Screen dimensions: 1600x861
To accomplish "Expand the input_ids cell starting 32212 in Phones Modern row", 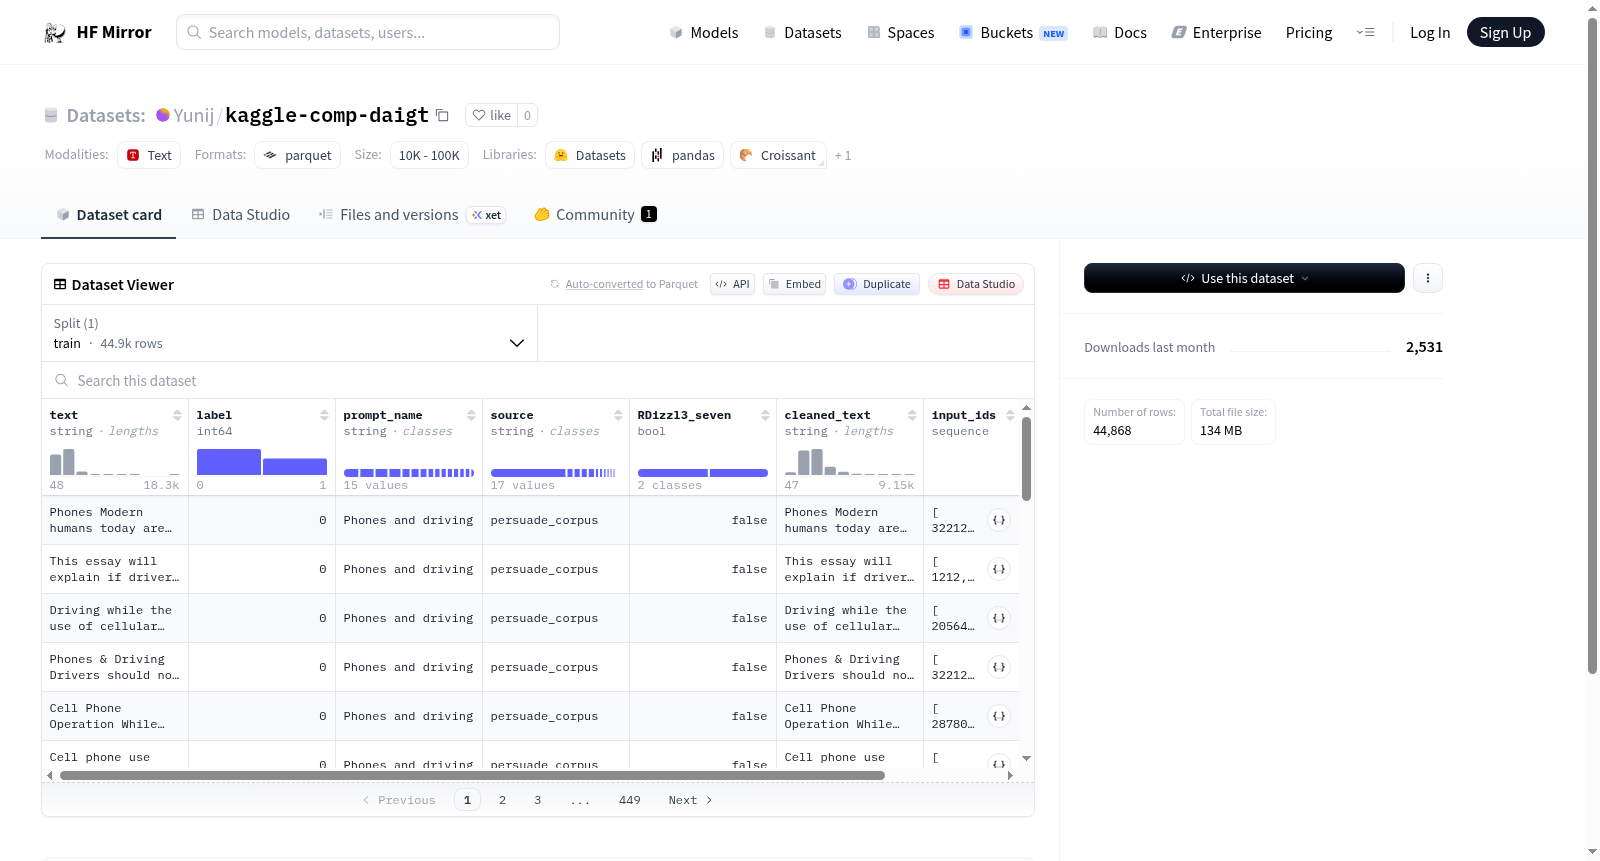I will click(x=998, y=520).
